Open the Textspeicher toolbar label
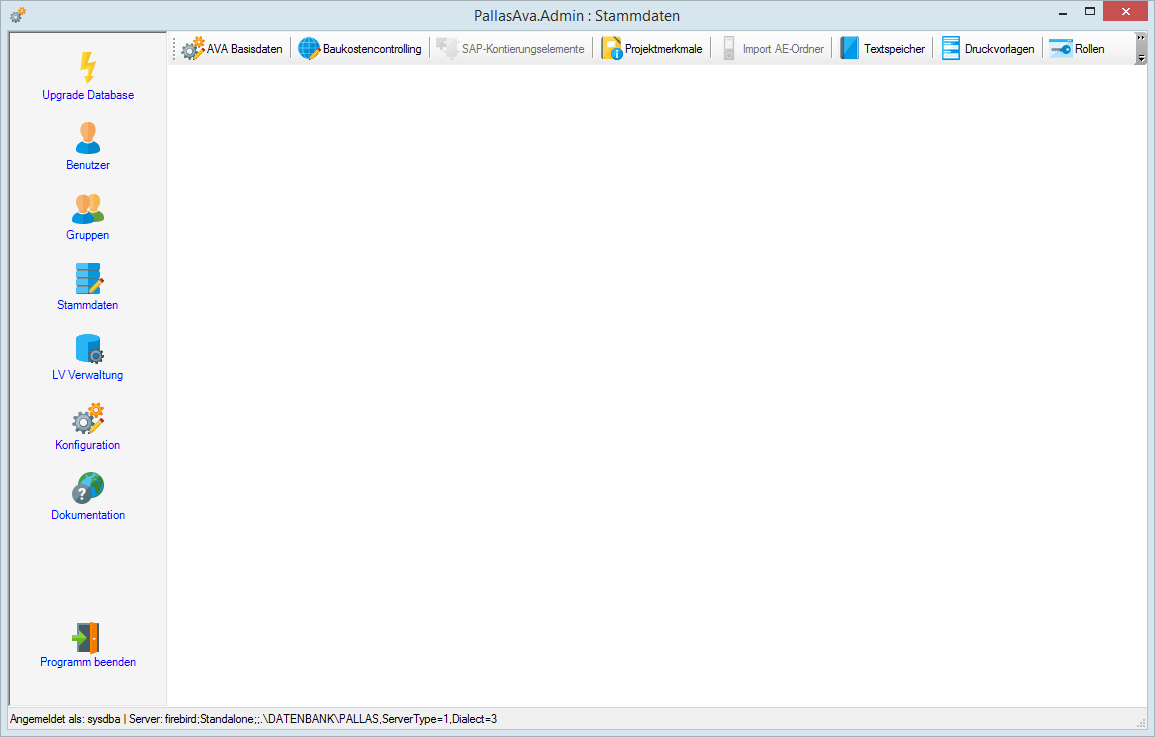1155x737 pixels. (894, 49)
